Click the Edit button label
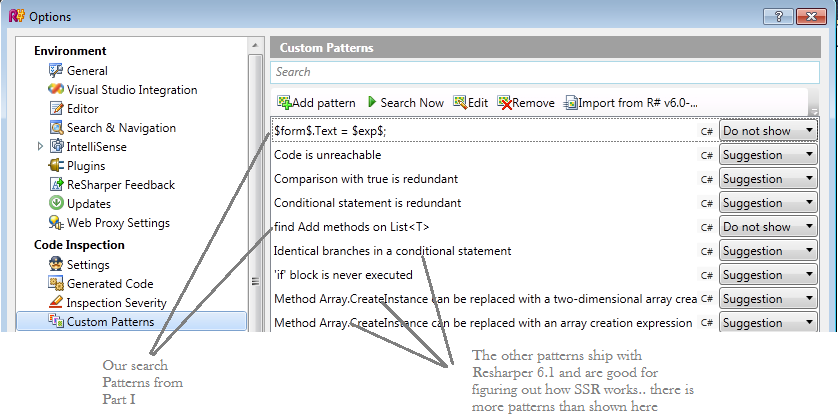The height and width of the screenshot is (420, 838). (x=478, y=103)
